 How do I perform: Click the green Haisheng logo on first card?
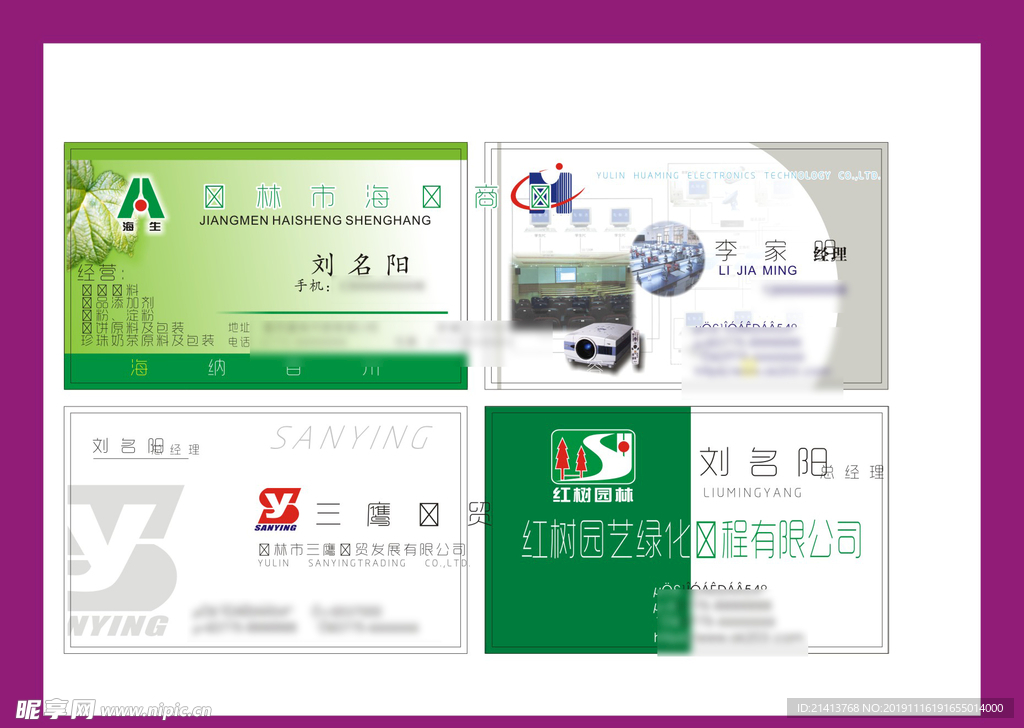click(x=141, y=205)
